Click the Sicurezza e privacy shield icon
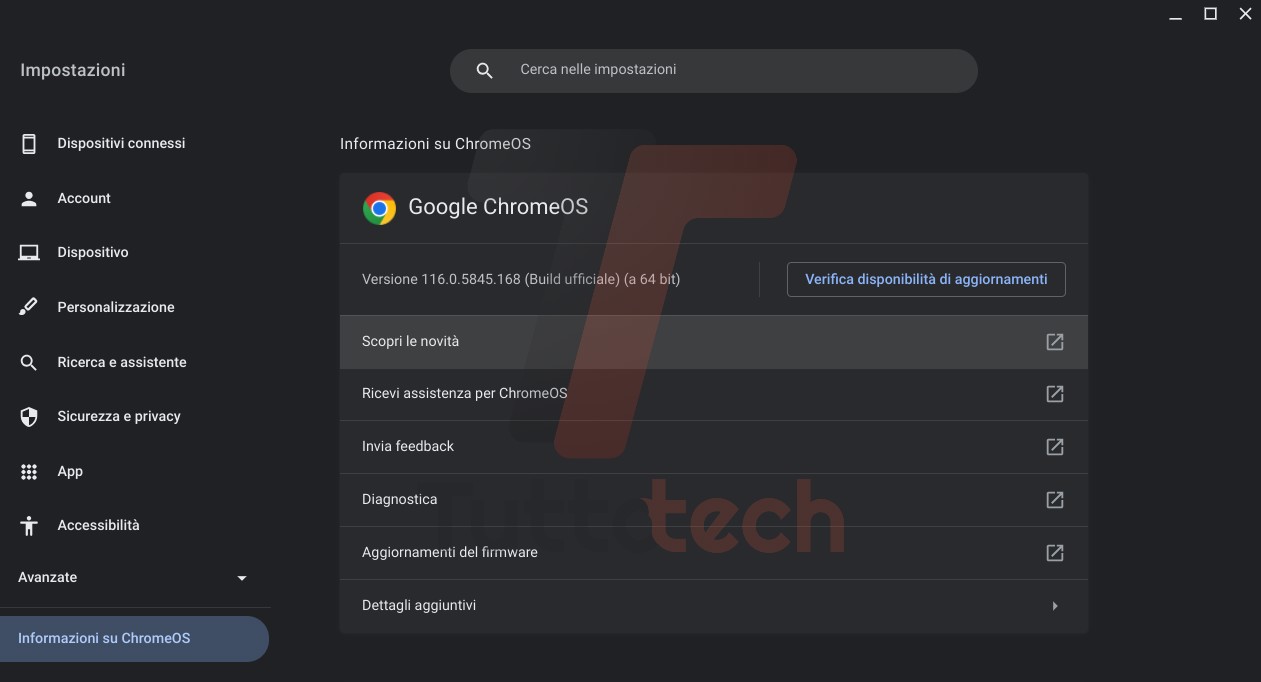This screenshot has height=682, width=1261. [29, 417]
